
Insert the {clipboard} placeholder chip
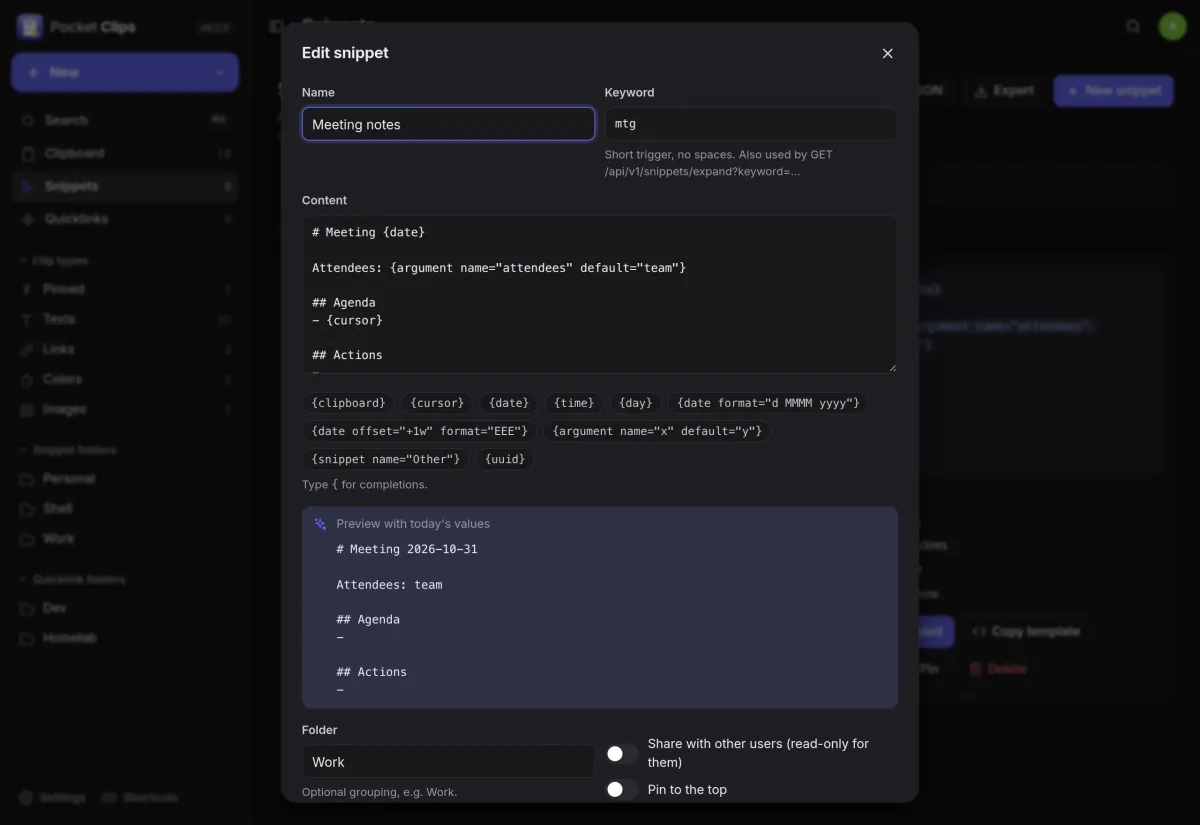point(349,403)
